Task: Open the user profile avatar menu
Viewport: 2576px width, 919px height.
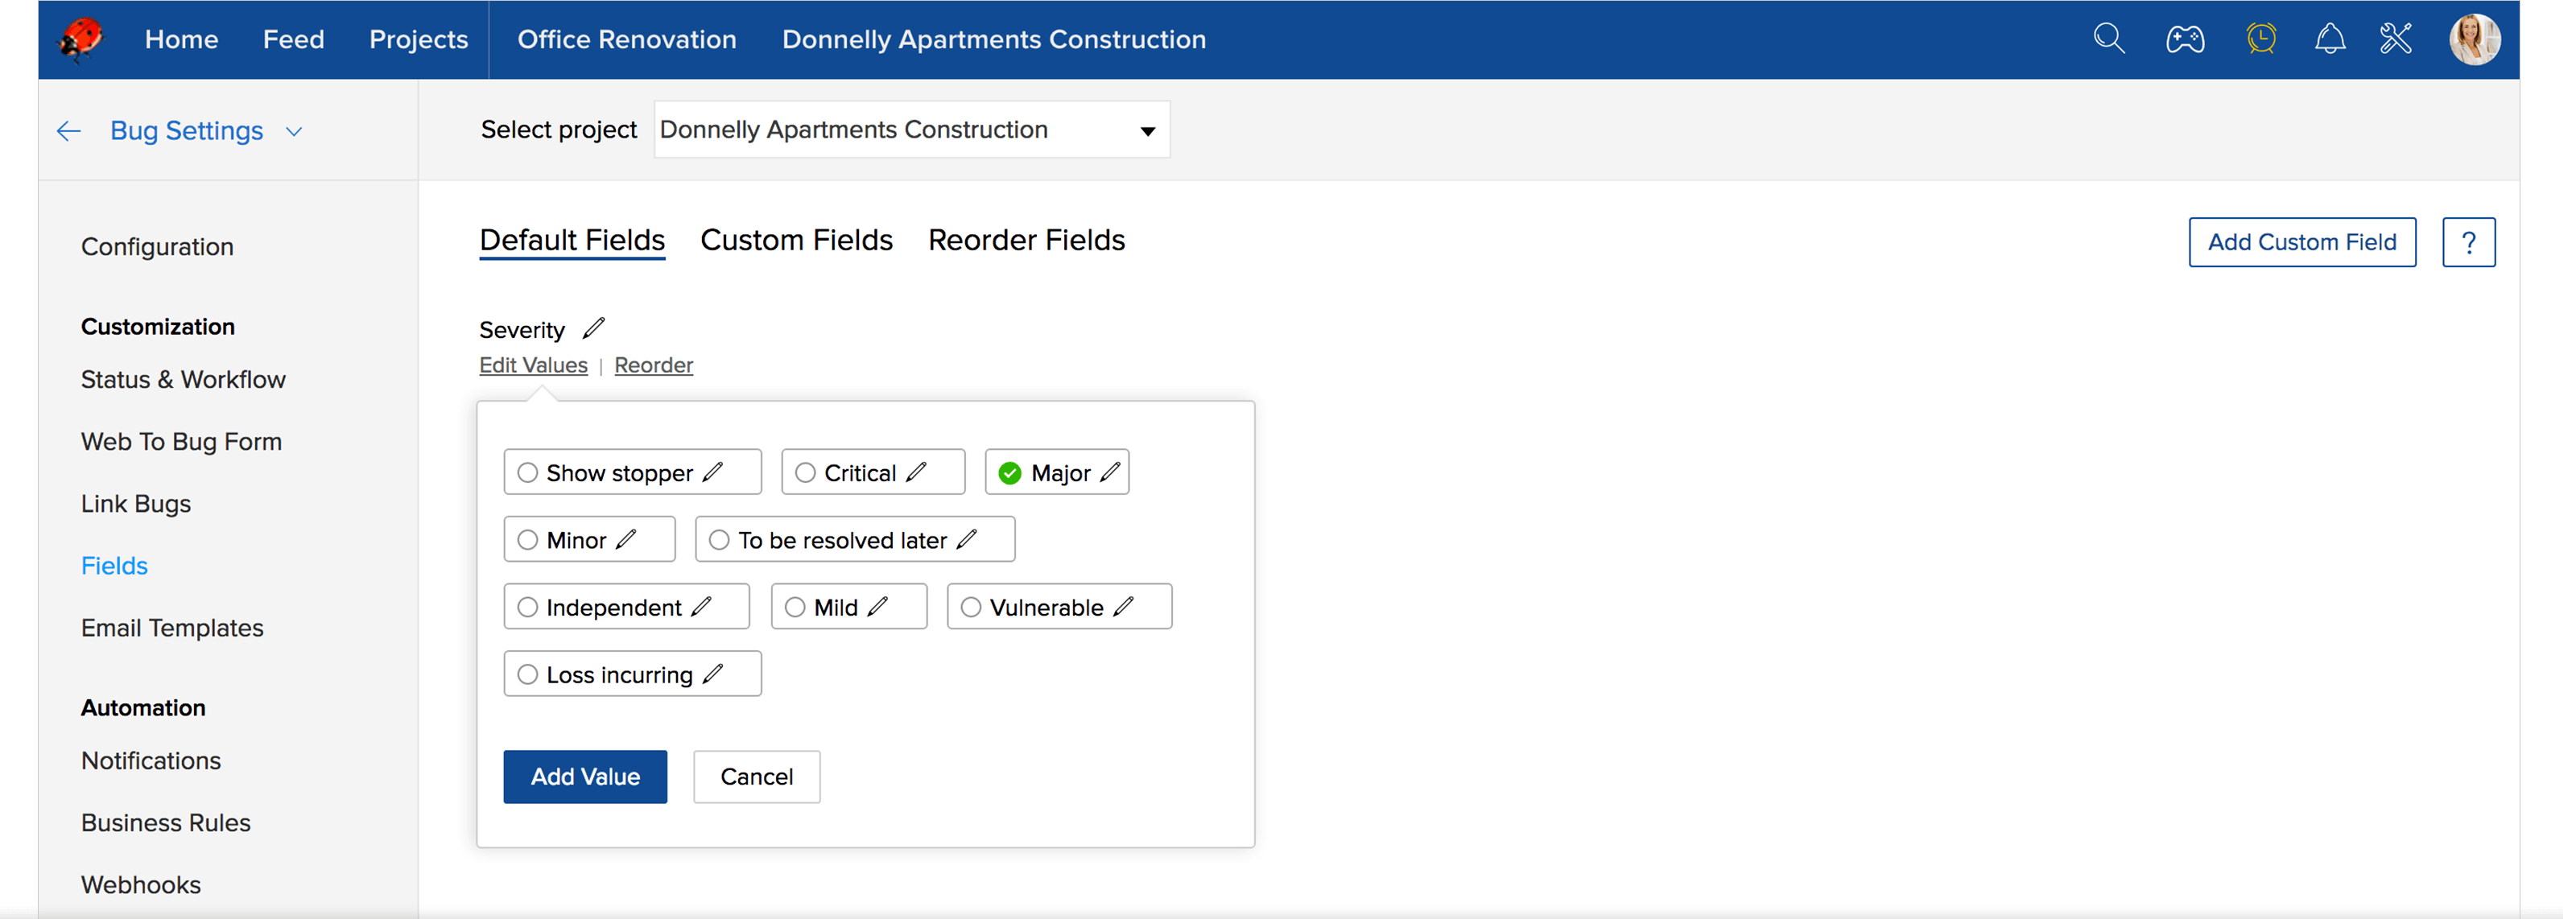Action: (x=2475, y=39)
